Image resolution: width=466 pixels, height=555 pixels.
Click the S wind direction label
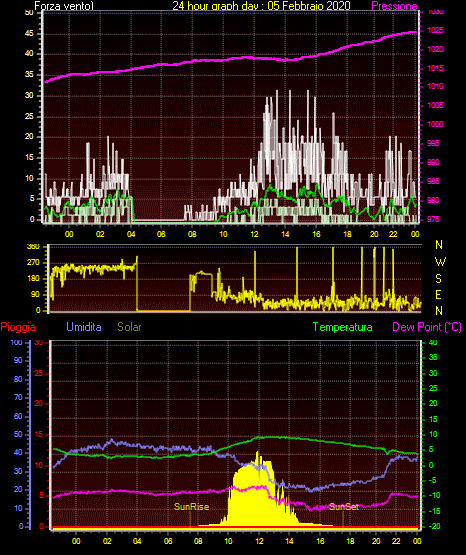(x=438, y=279)
